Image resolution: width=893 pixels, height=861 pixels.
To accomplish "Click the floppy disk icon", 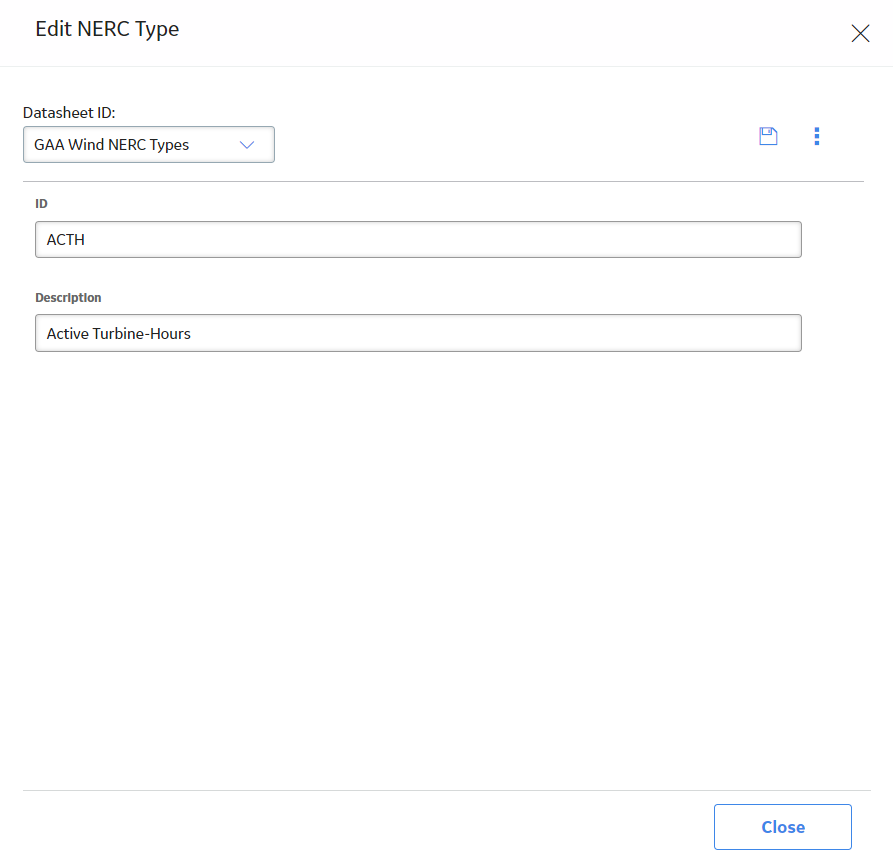I will coord(768,136).
